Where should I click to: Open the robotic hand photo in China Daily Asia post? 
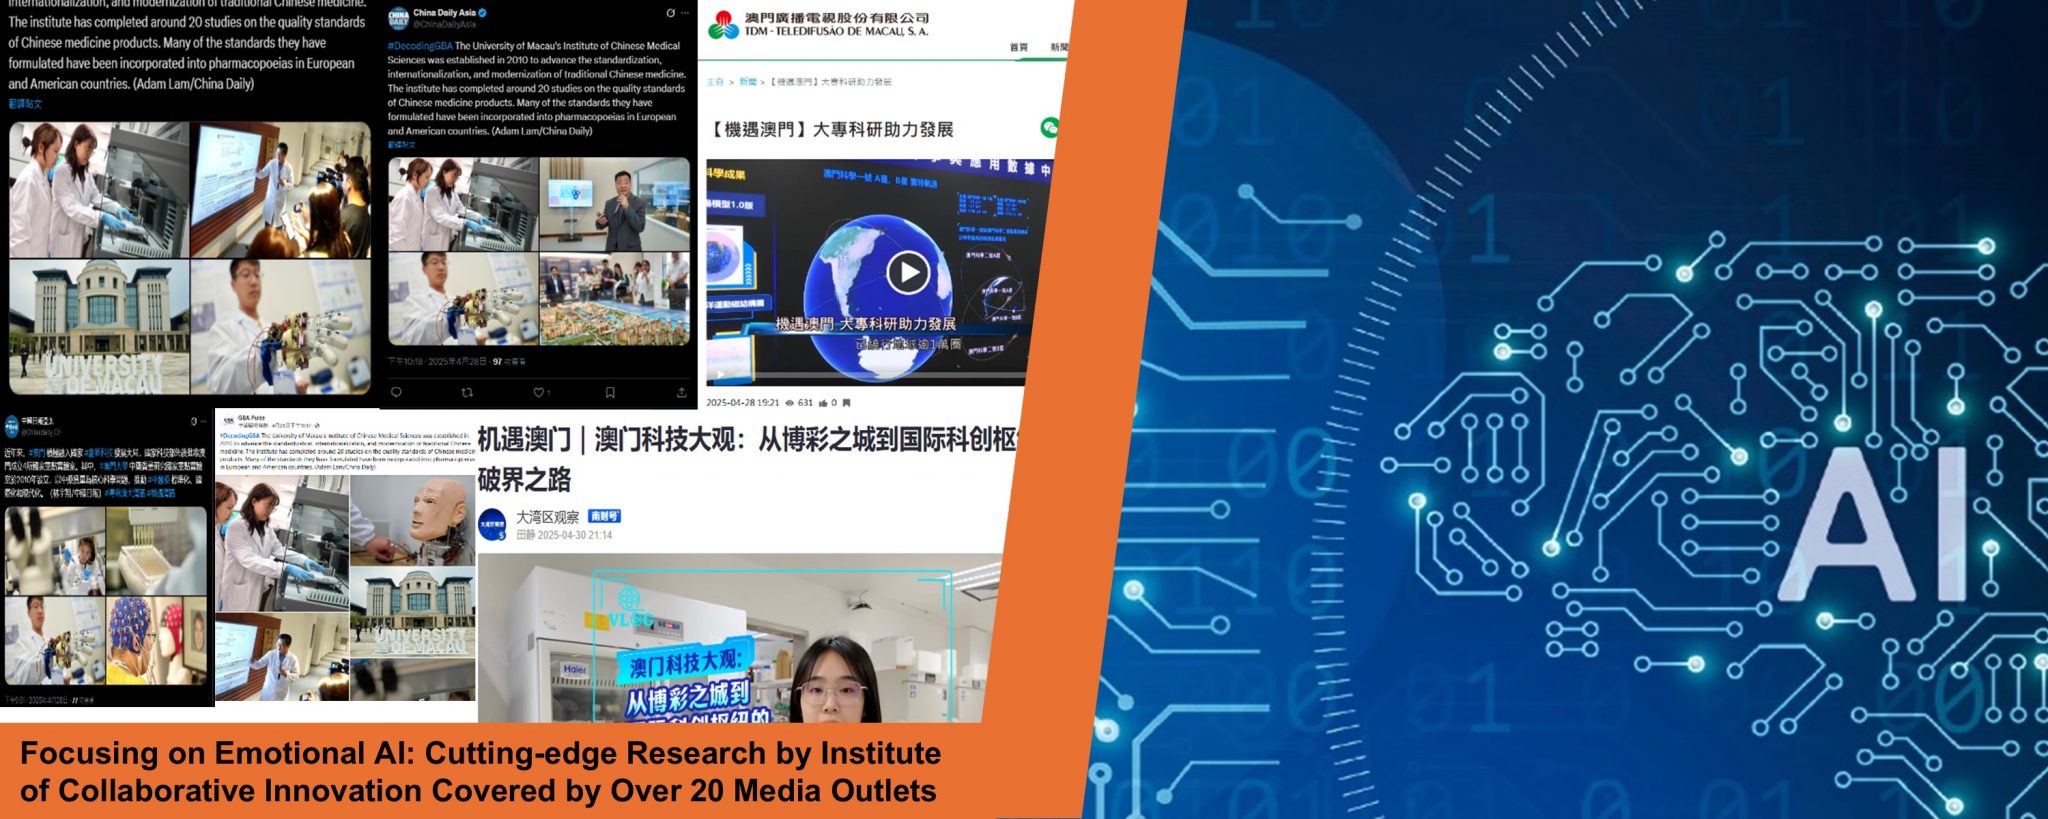point(463,298)
